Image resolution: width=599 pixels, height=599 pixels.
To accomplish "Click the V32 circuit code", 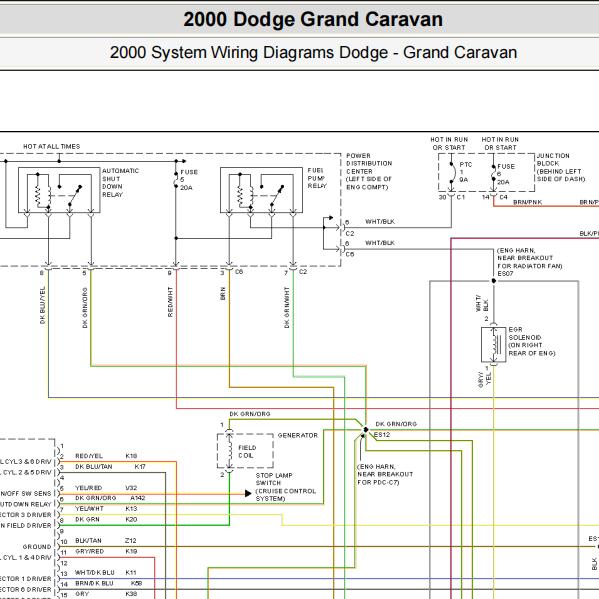I will pyautogui.click(x=131, y=488).
